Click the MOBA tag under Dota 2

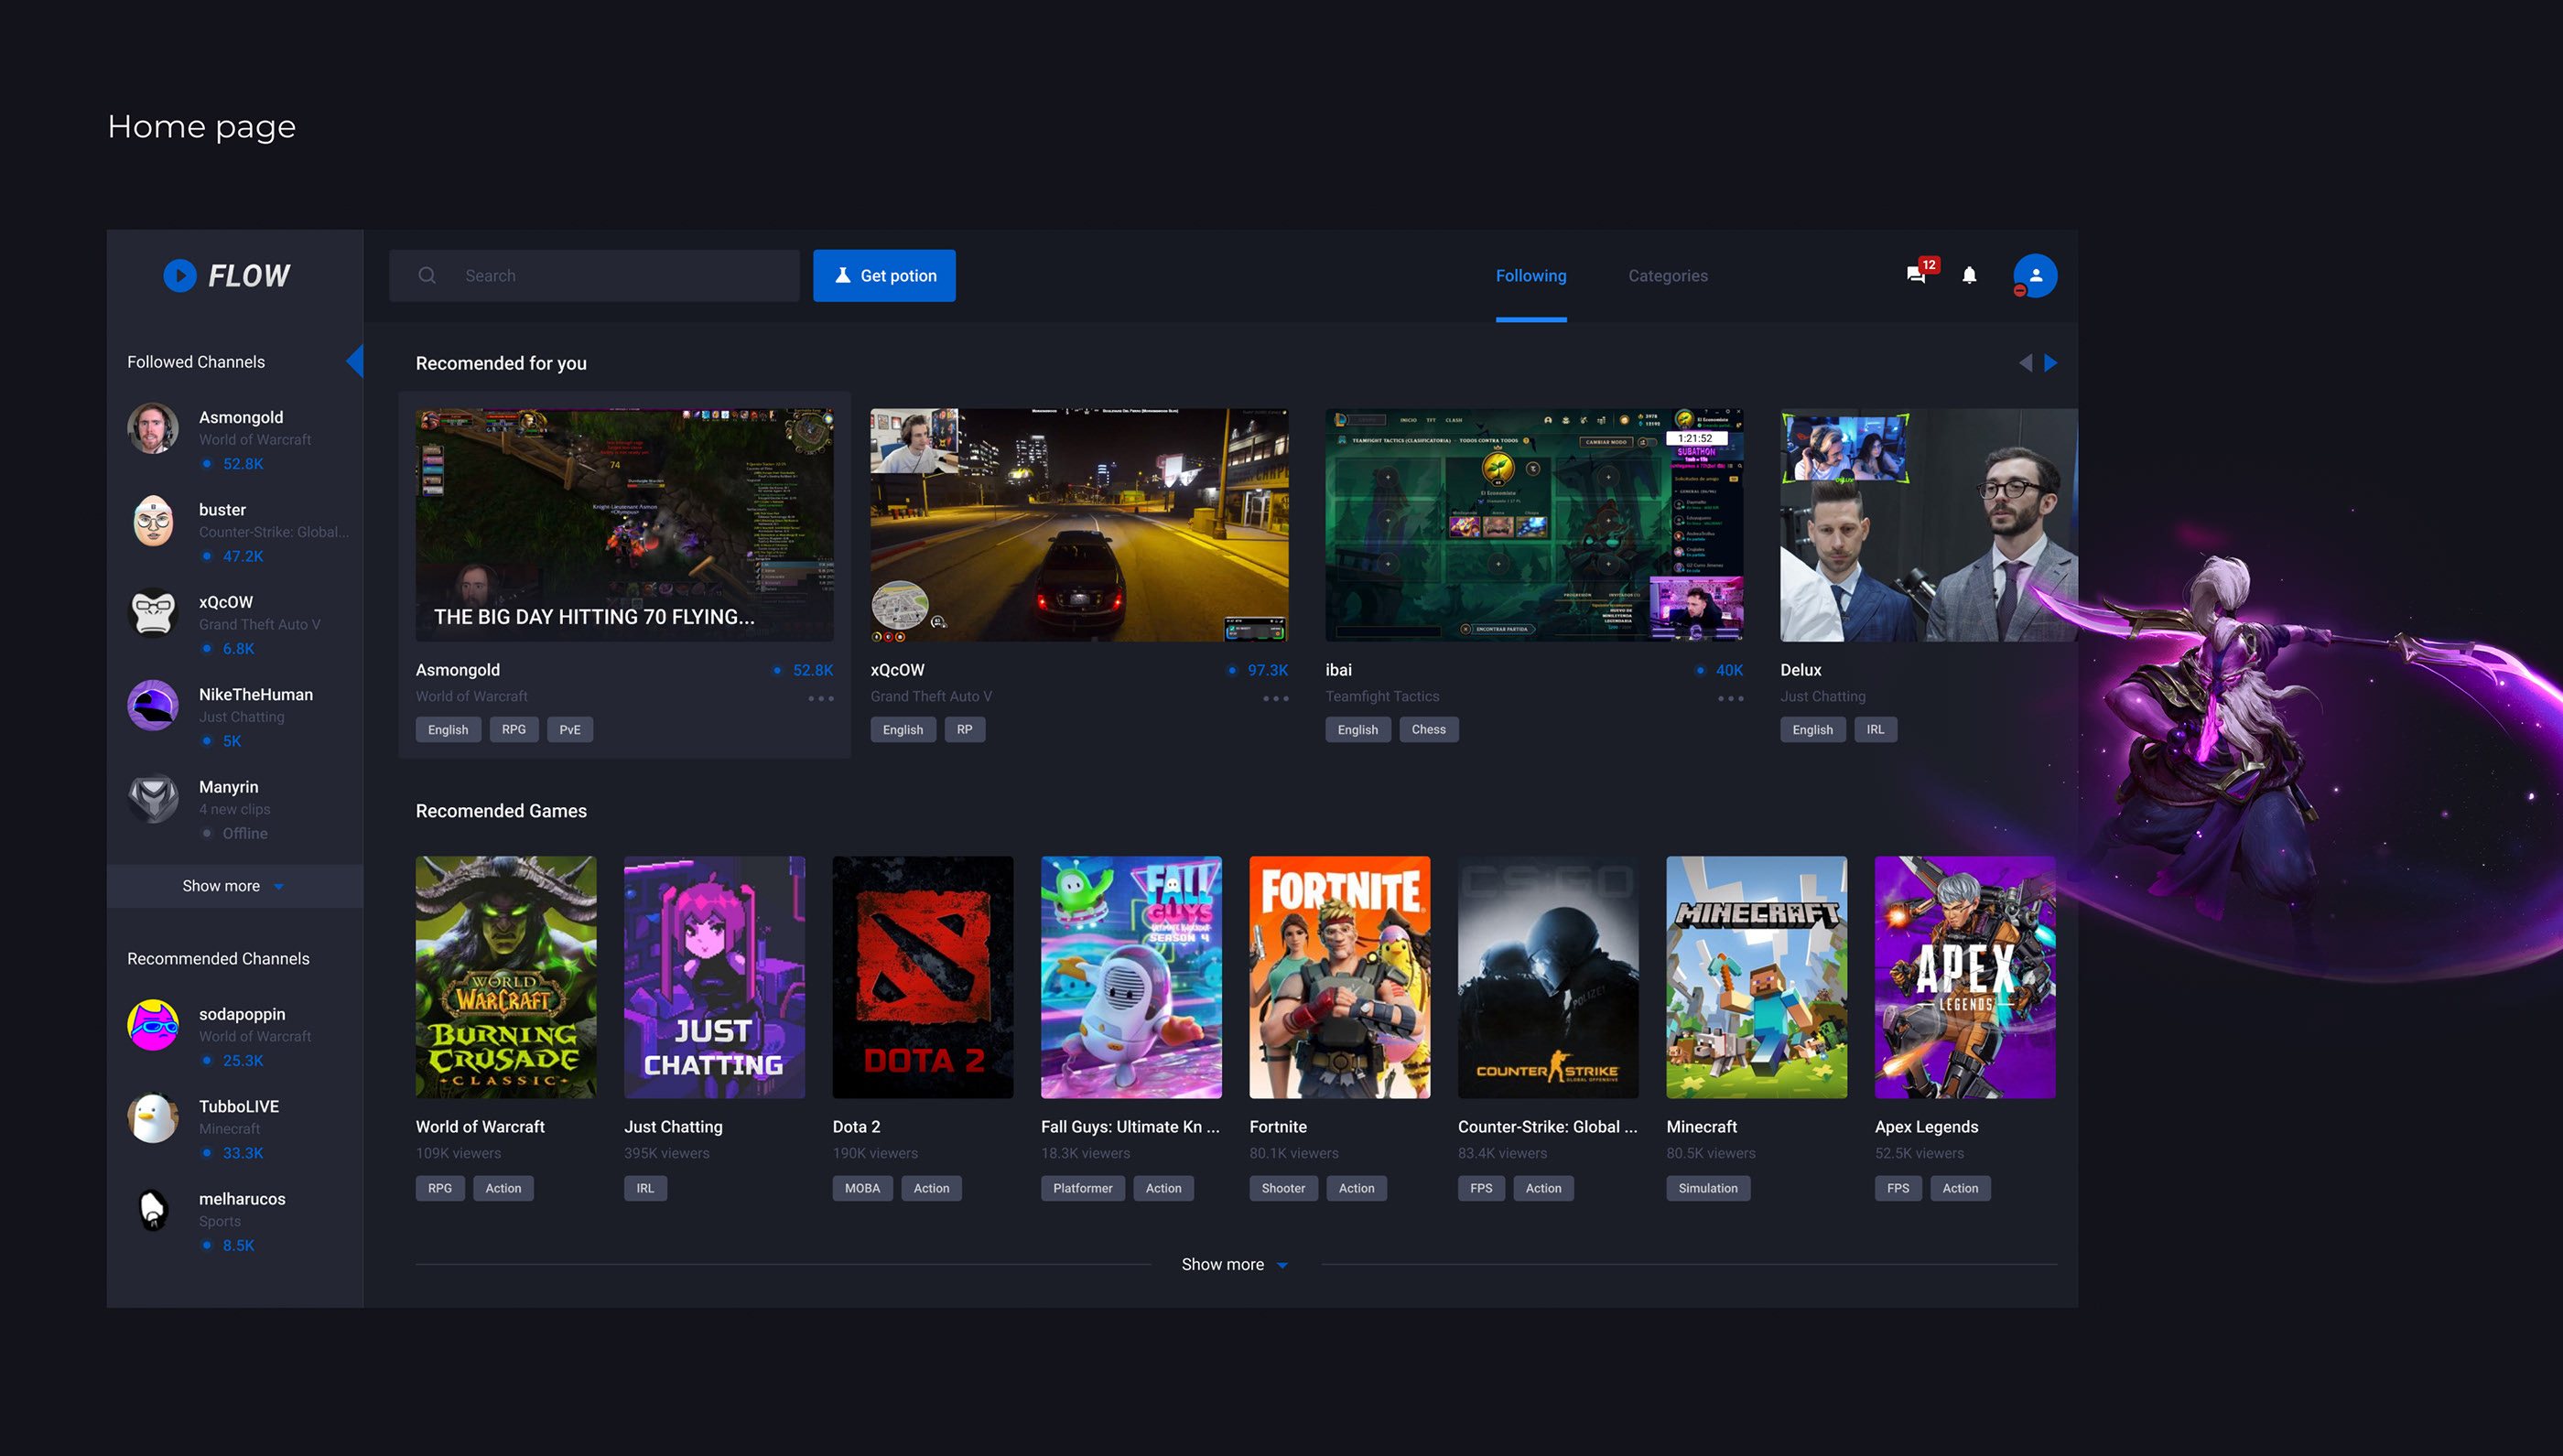click(861, 1188)
